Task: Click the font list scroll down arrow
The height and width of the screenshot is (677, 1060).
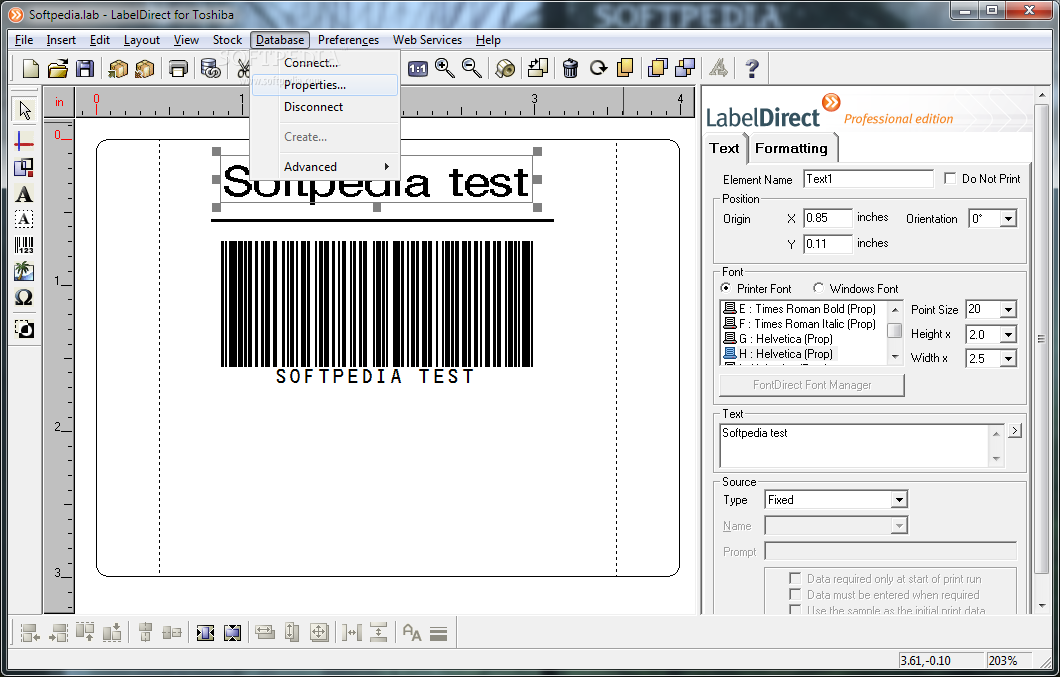Action: point(895,356)
